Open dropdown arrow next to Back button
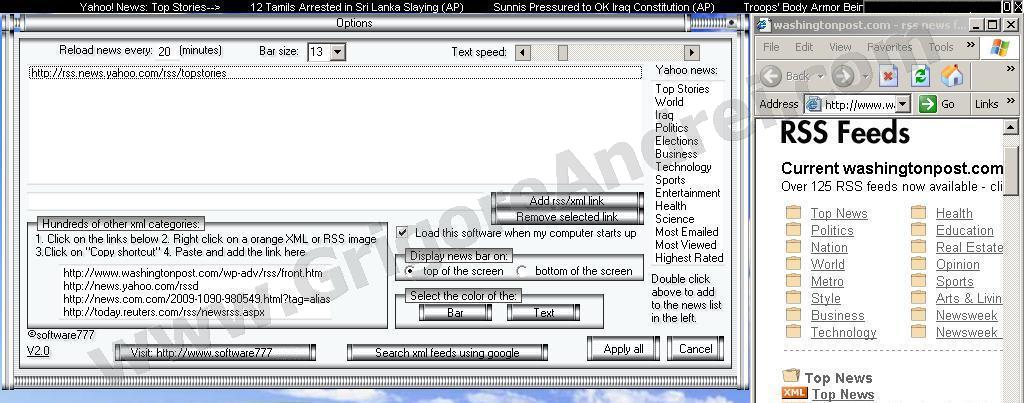Image resolution: width=1024 pixels, height=403 pixels. coord(820,76)
